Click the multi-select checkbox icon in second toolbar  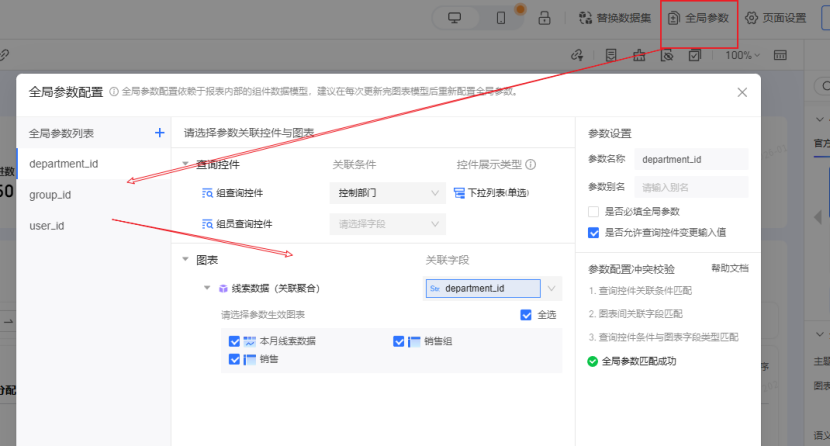click(694, 55)
